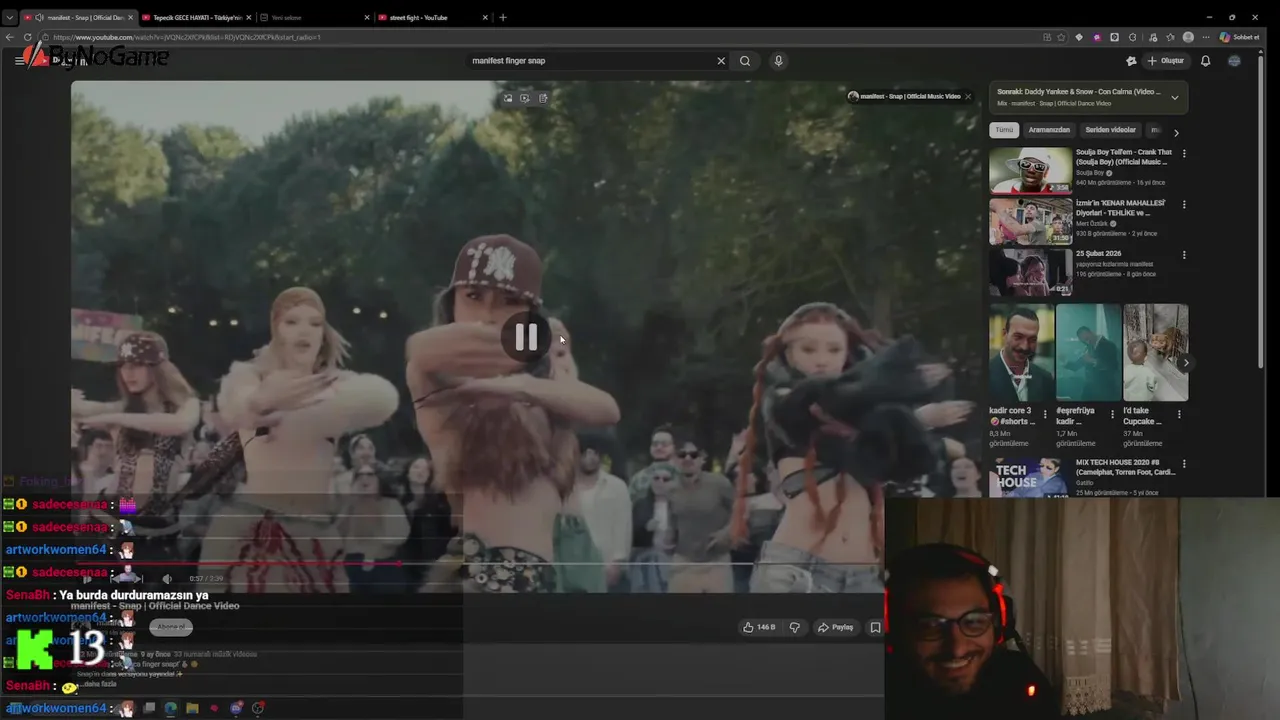Open options for I'd take Cupcake short
Screen dimensions: 1280x720
pyautogui.click(x=1180, y=413)
